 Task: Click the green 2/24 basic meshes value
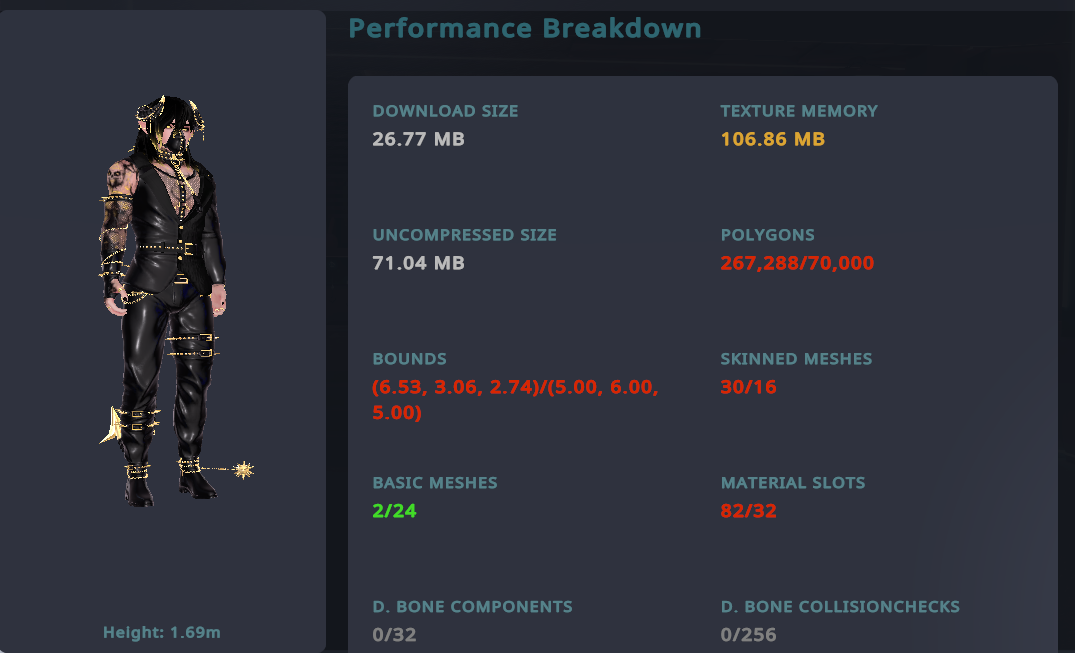(x=394, y=511)
